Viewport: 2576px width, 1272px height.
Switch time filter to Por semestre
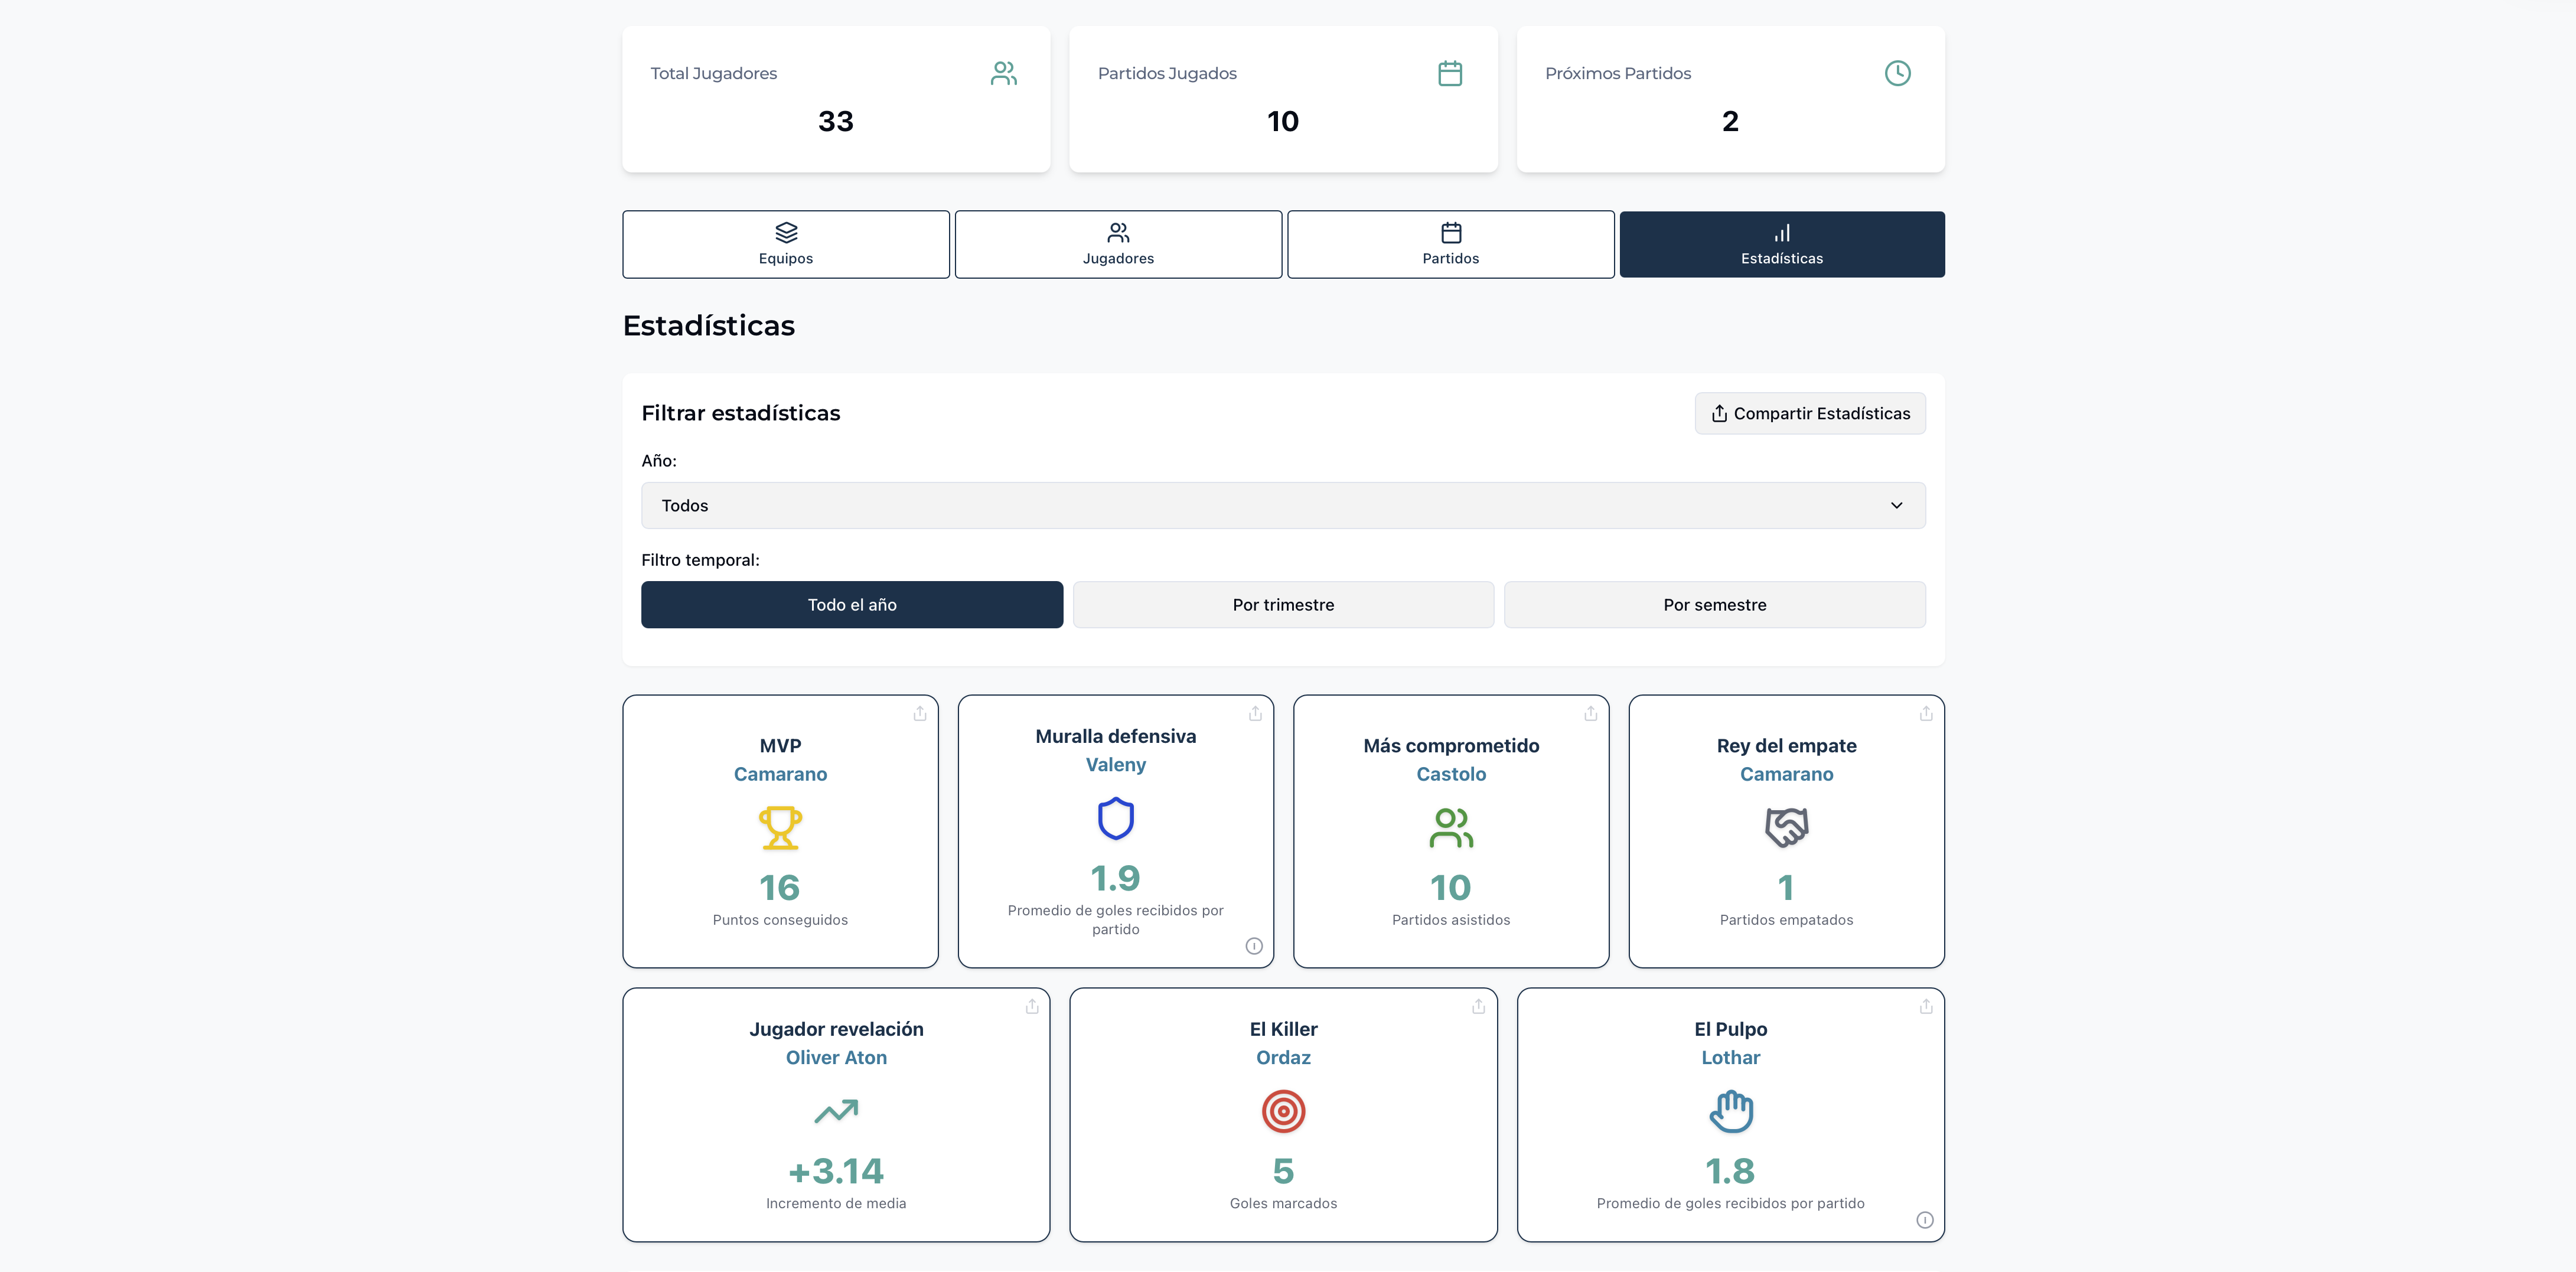pyautogui.click(x=1714, y=605)
